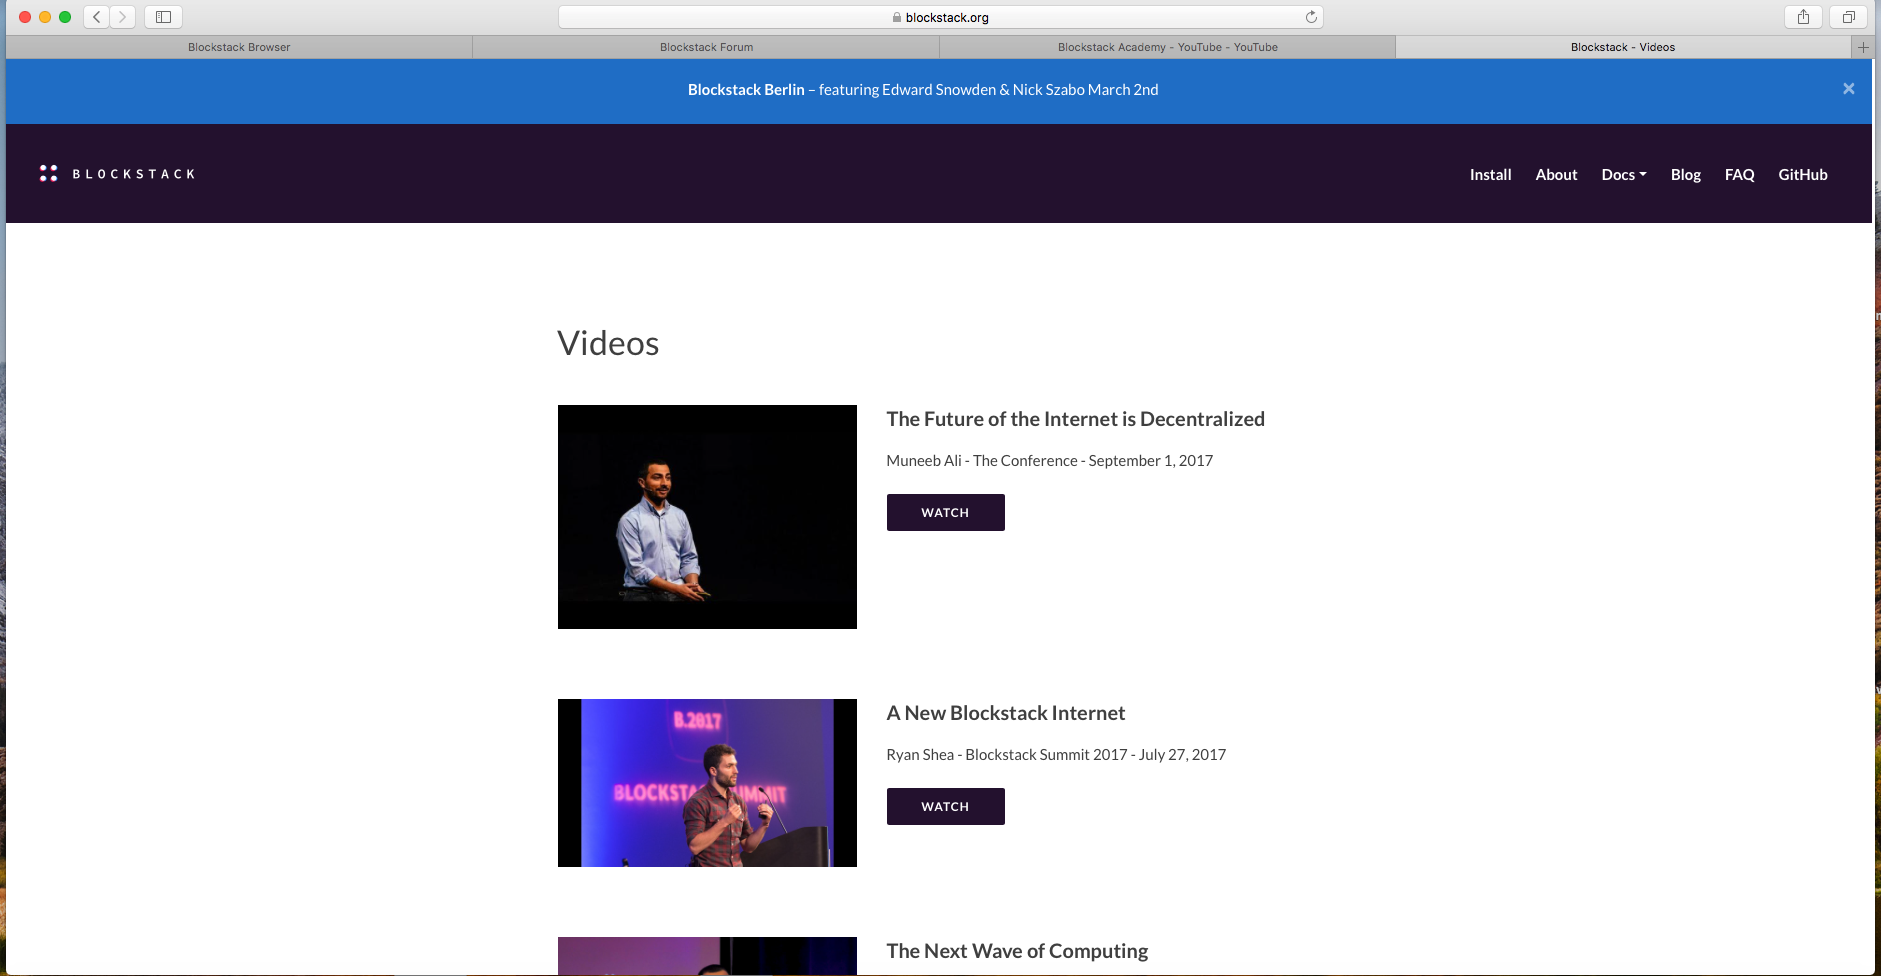Click 'The Next Wave of Computing' title
This screenshot has height=976, width=1881.
click(1017, 951)
